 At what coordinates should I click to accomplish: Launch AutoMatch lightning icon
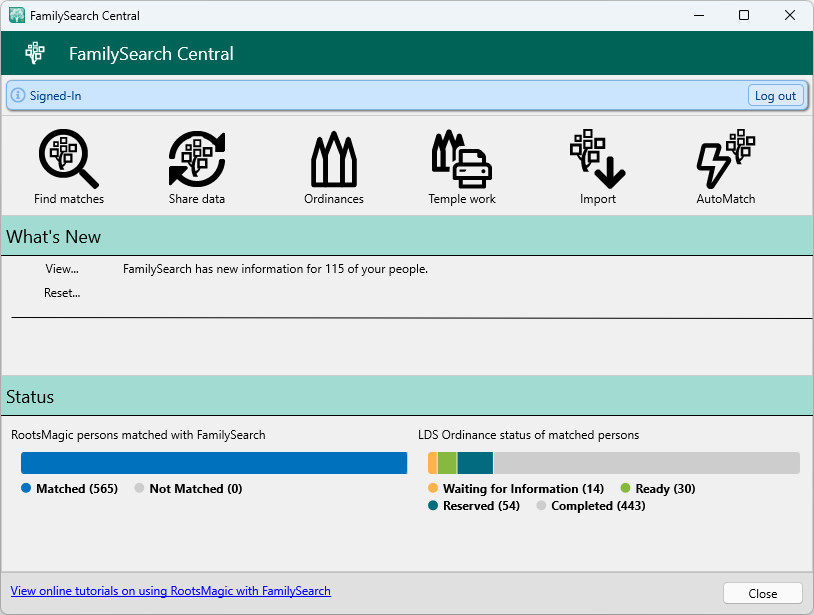pos(725,160)
